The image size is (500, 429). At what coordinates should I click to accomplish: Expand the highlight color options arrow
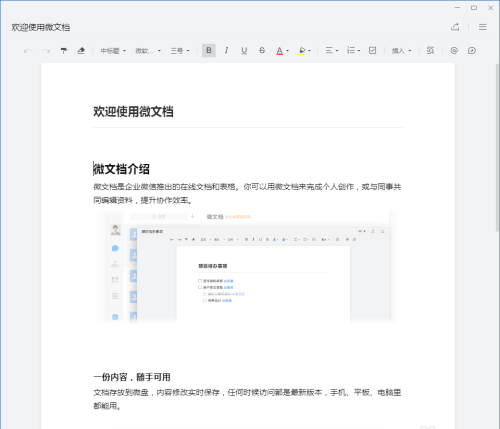(x=309, y=51)
